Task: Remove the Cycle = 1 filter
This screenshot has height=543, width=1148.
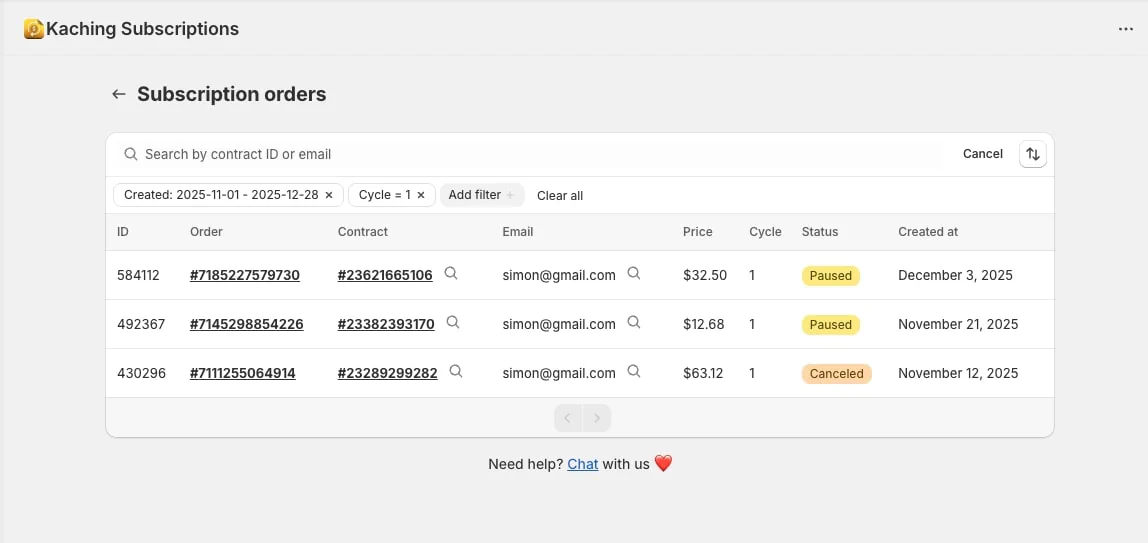Action: 421,195
